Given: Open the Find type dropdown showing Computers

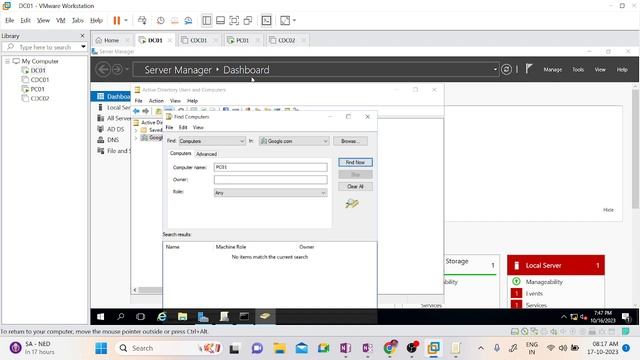Looking at the screenshot, I should (212, 141).
